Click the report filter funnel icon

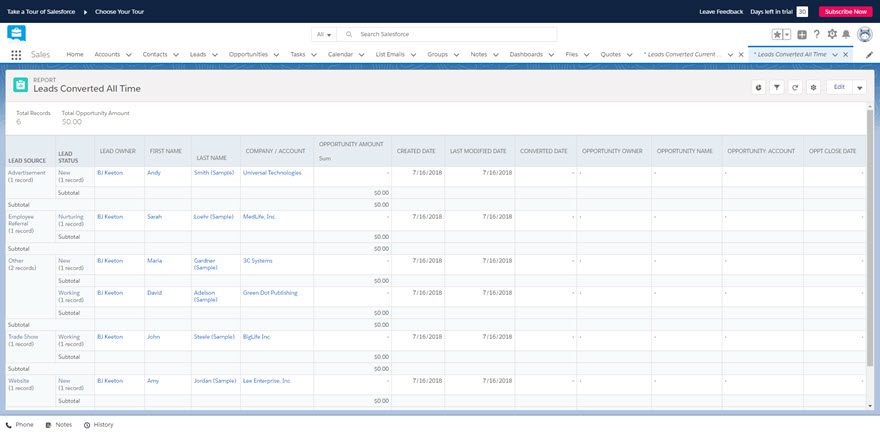point(777,87)
